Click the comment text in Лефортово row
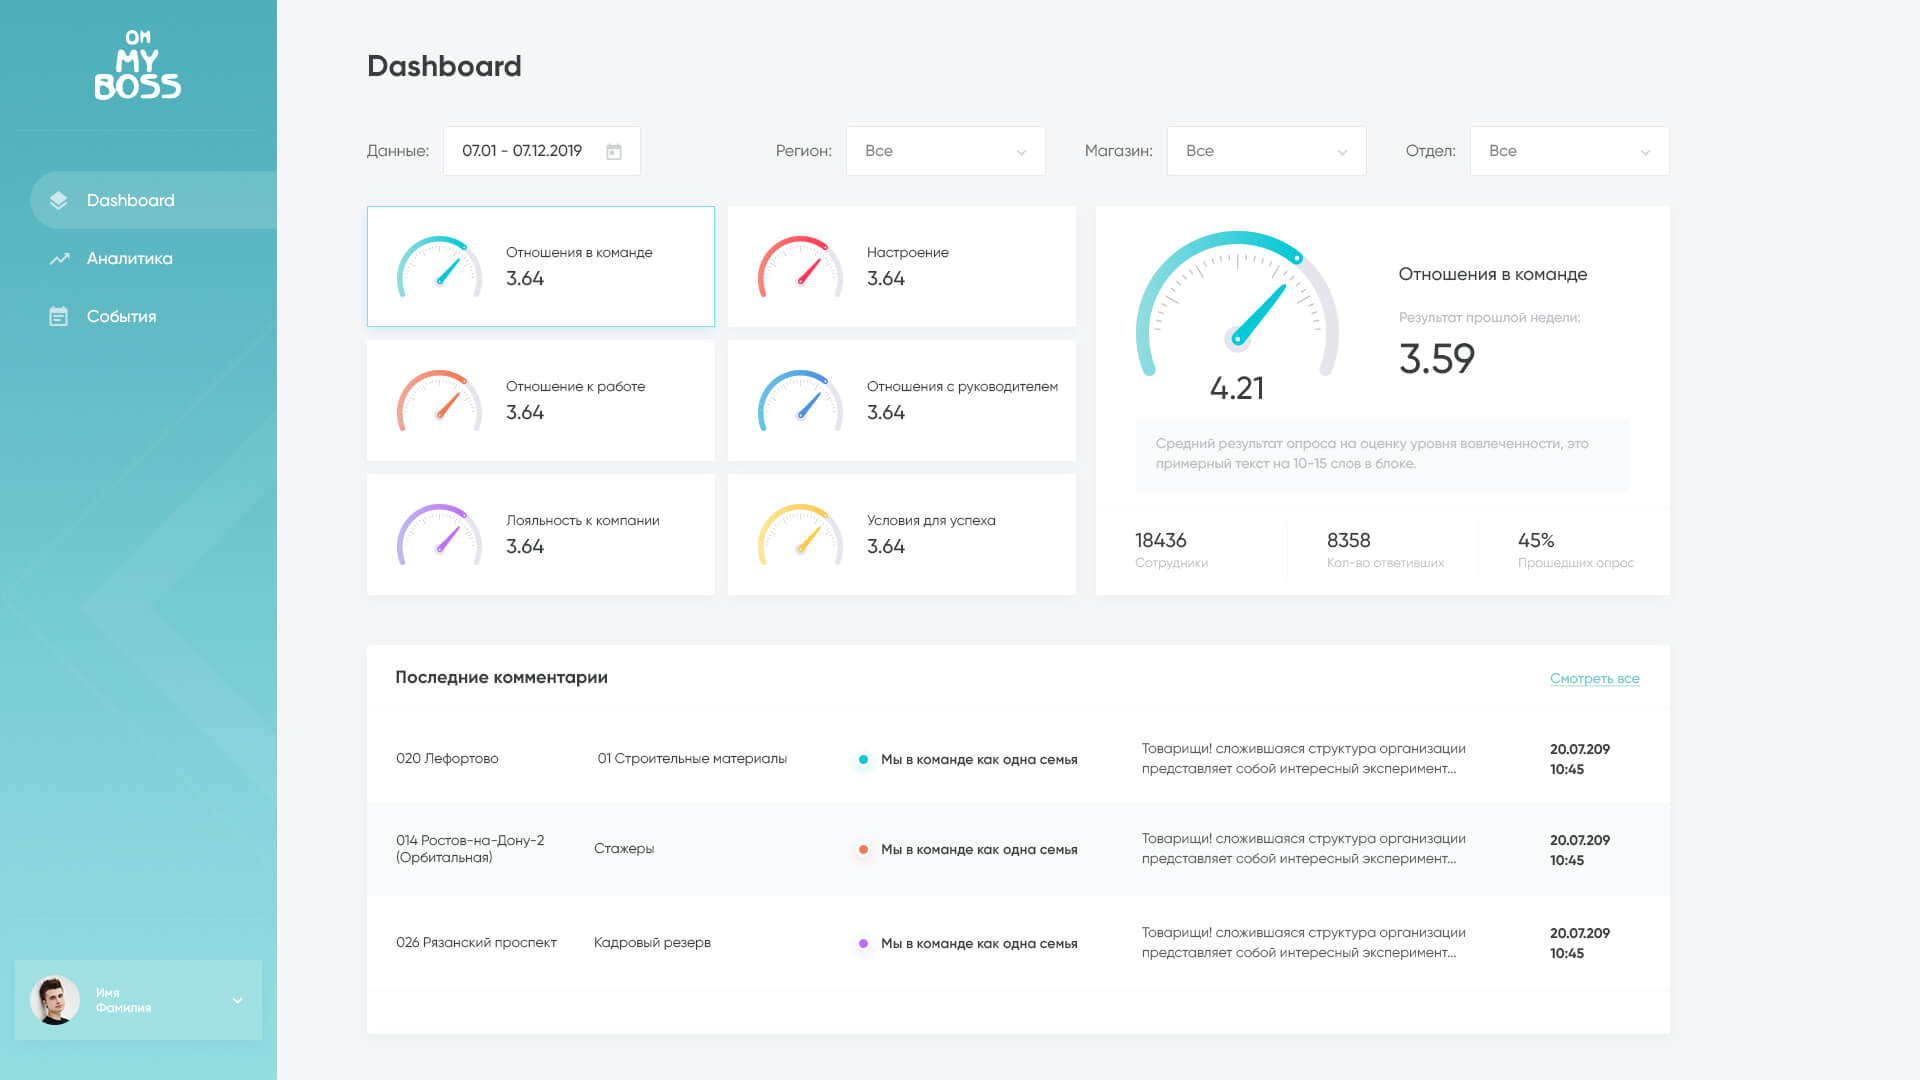 [1304, 758]
